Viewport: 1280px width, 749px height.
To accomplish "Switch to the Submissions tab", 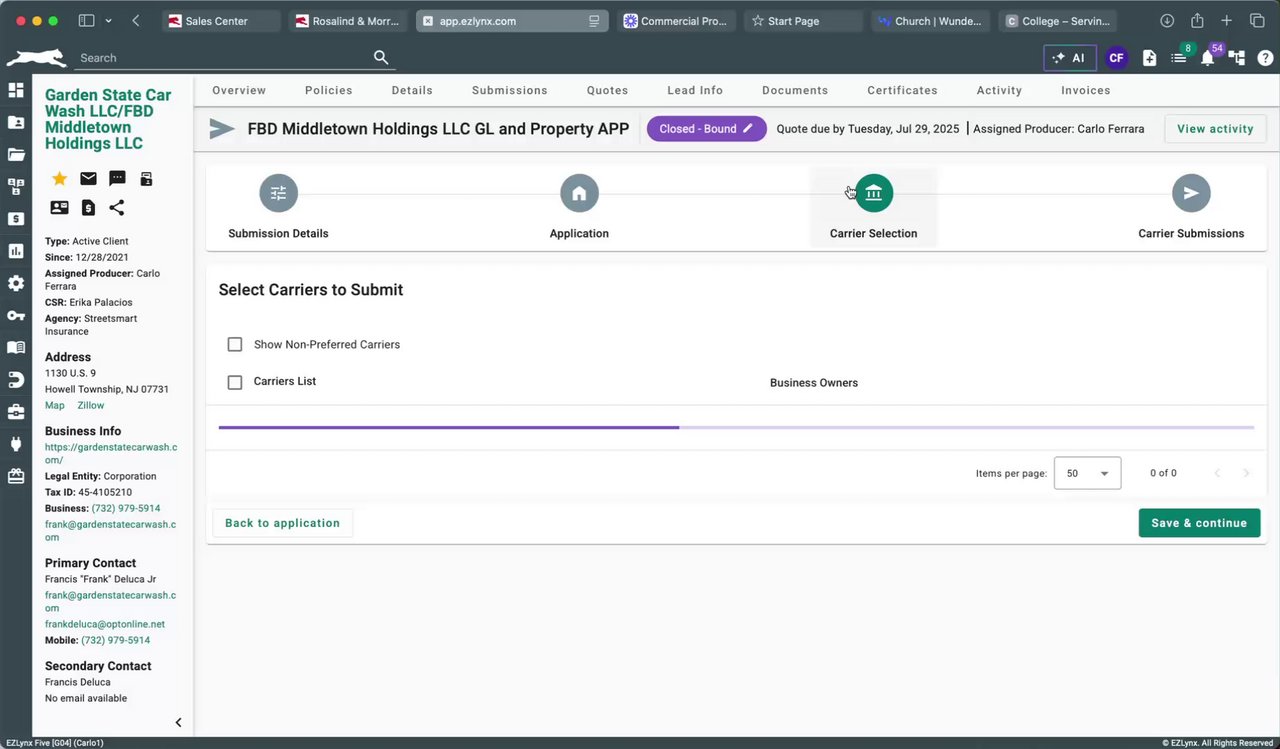I will [510, 90].
